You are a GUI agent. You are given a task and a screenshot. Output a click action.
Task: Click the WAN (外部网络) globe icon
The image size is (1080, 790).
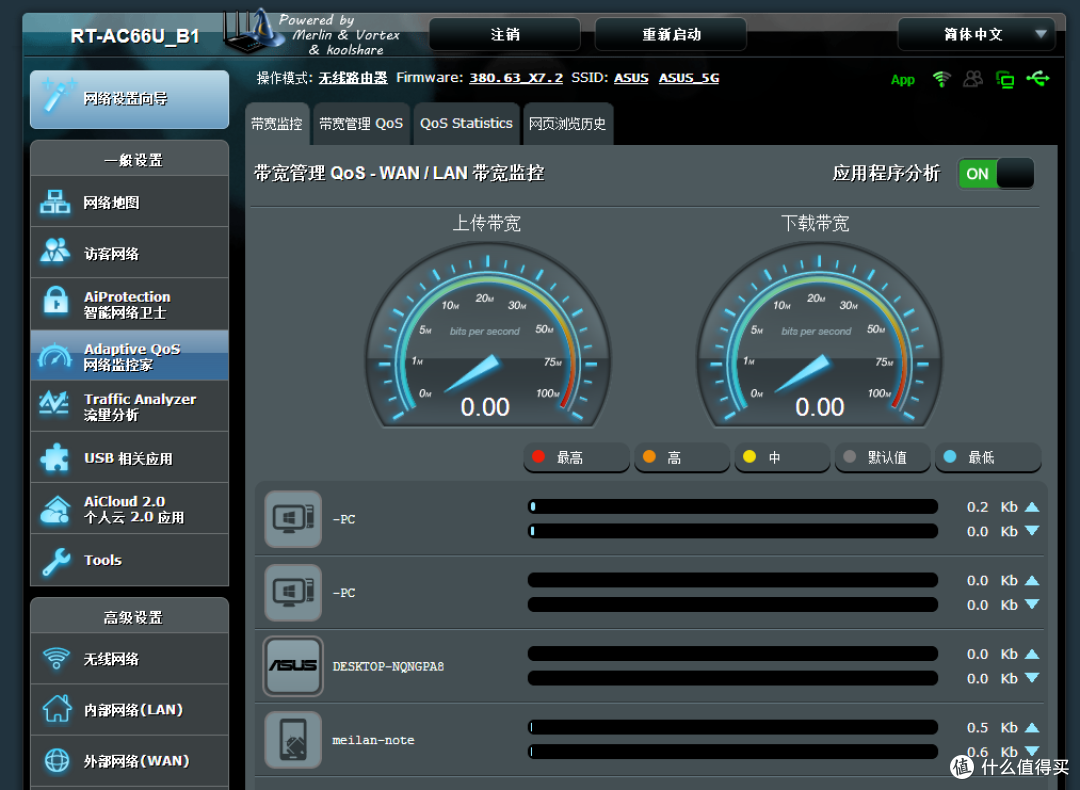coord(56,760)
